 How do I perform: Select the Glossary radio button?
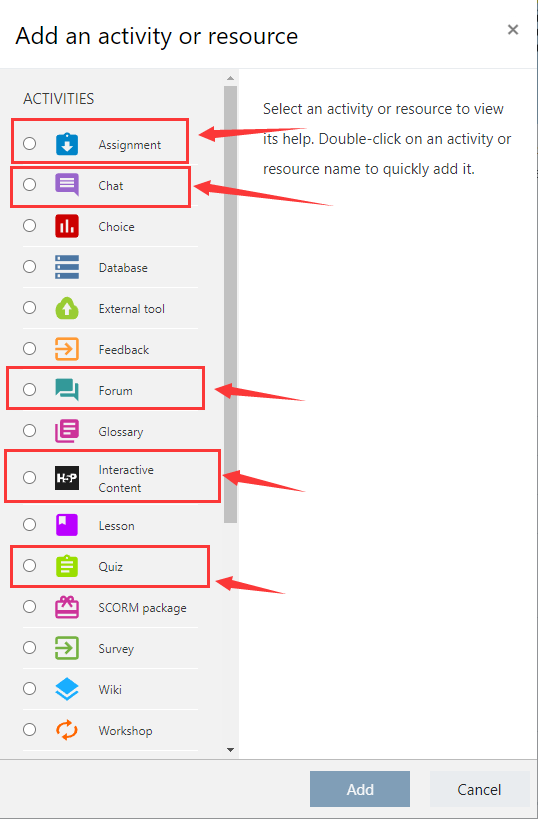[x=30, y=430]
